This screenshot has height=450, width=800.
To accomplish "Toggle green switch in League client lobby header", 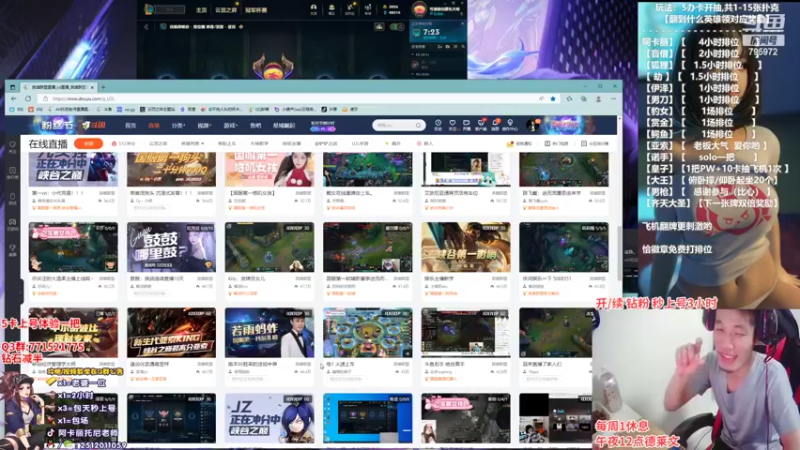I will 396,27.
